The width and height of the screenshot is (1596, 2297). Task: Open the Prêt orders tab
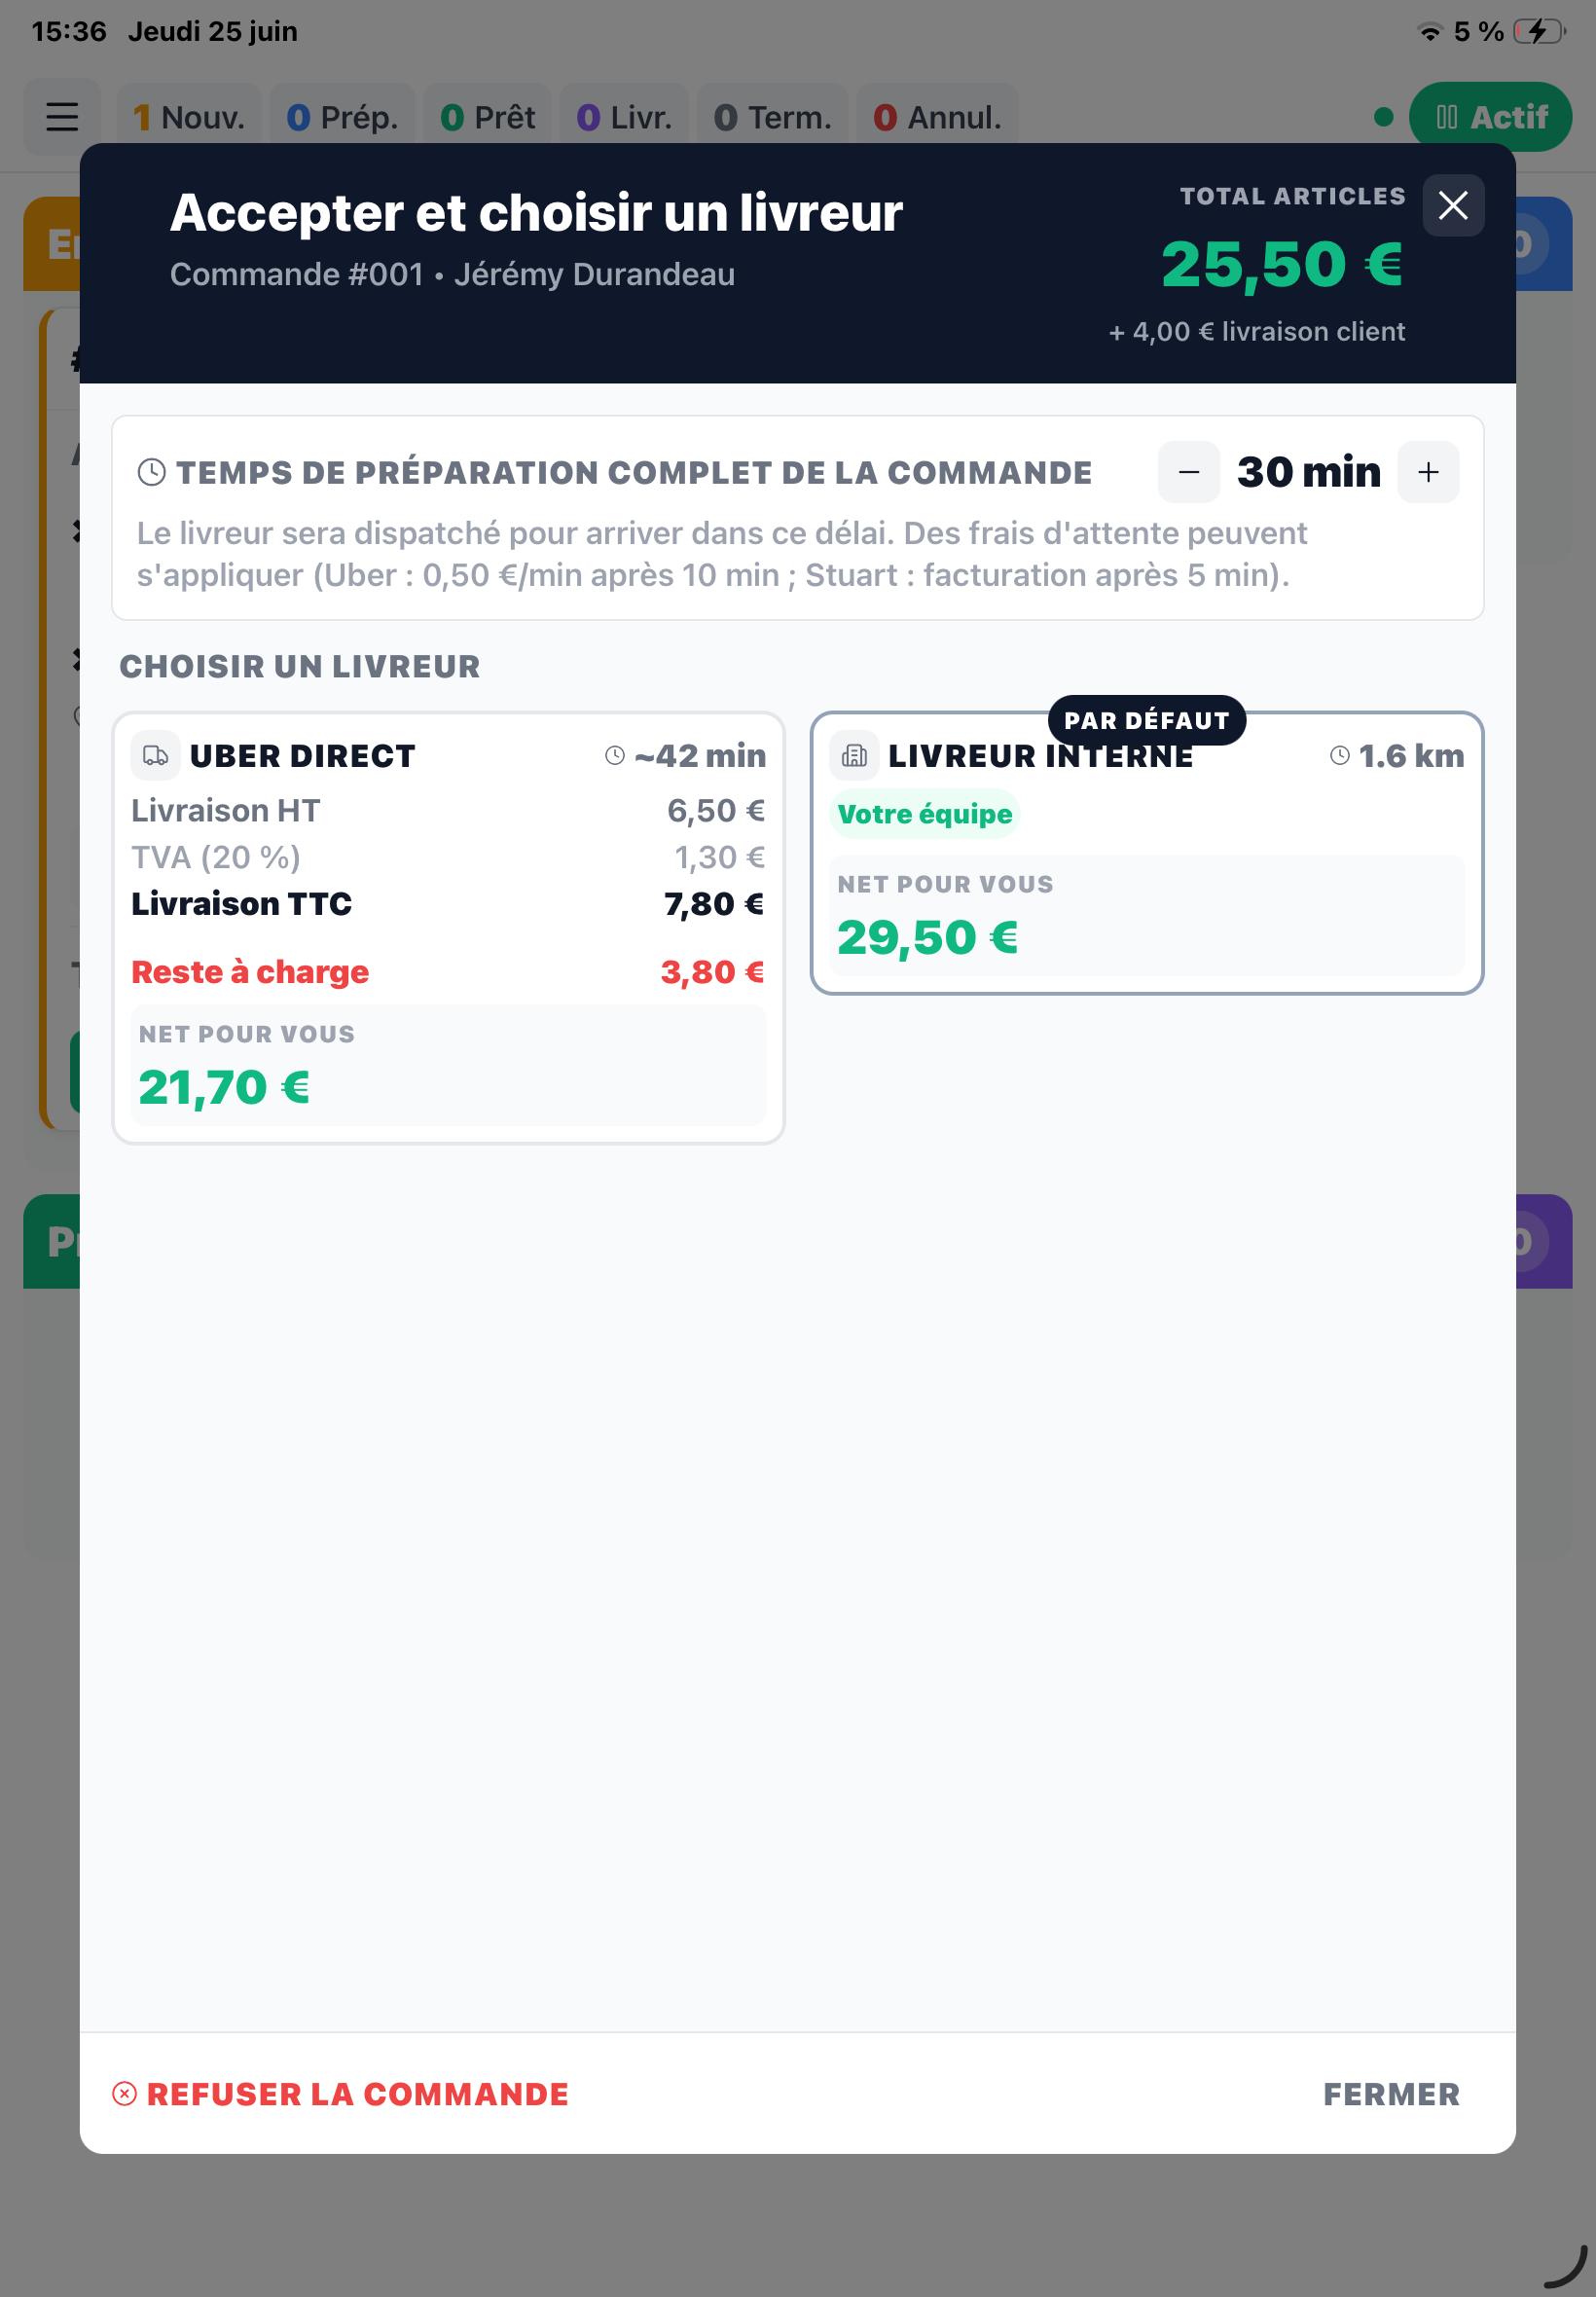488,118
